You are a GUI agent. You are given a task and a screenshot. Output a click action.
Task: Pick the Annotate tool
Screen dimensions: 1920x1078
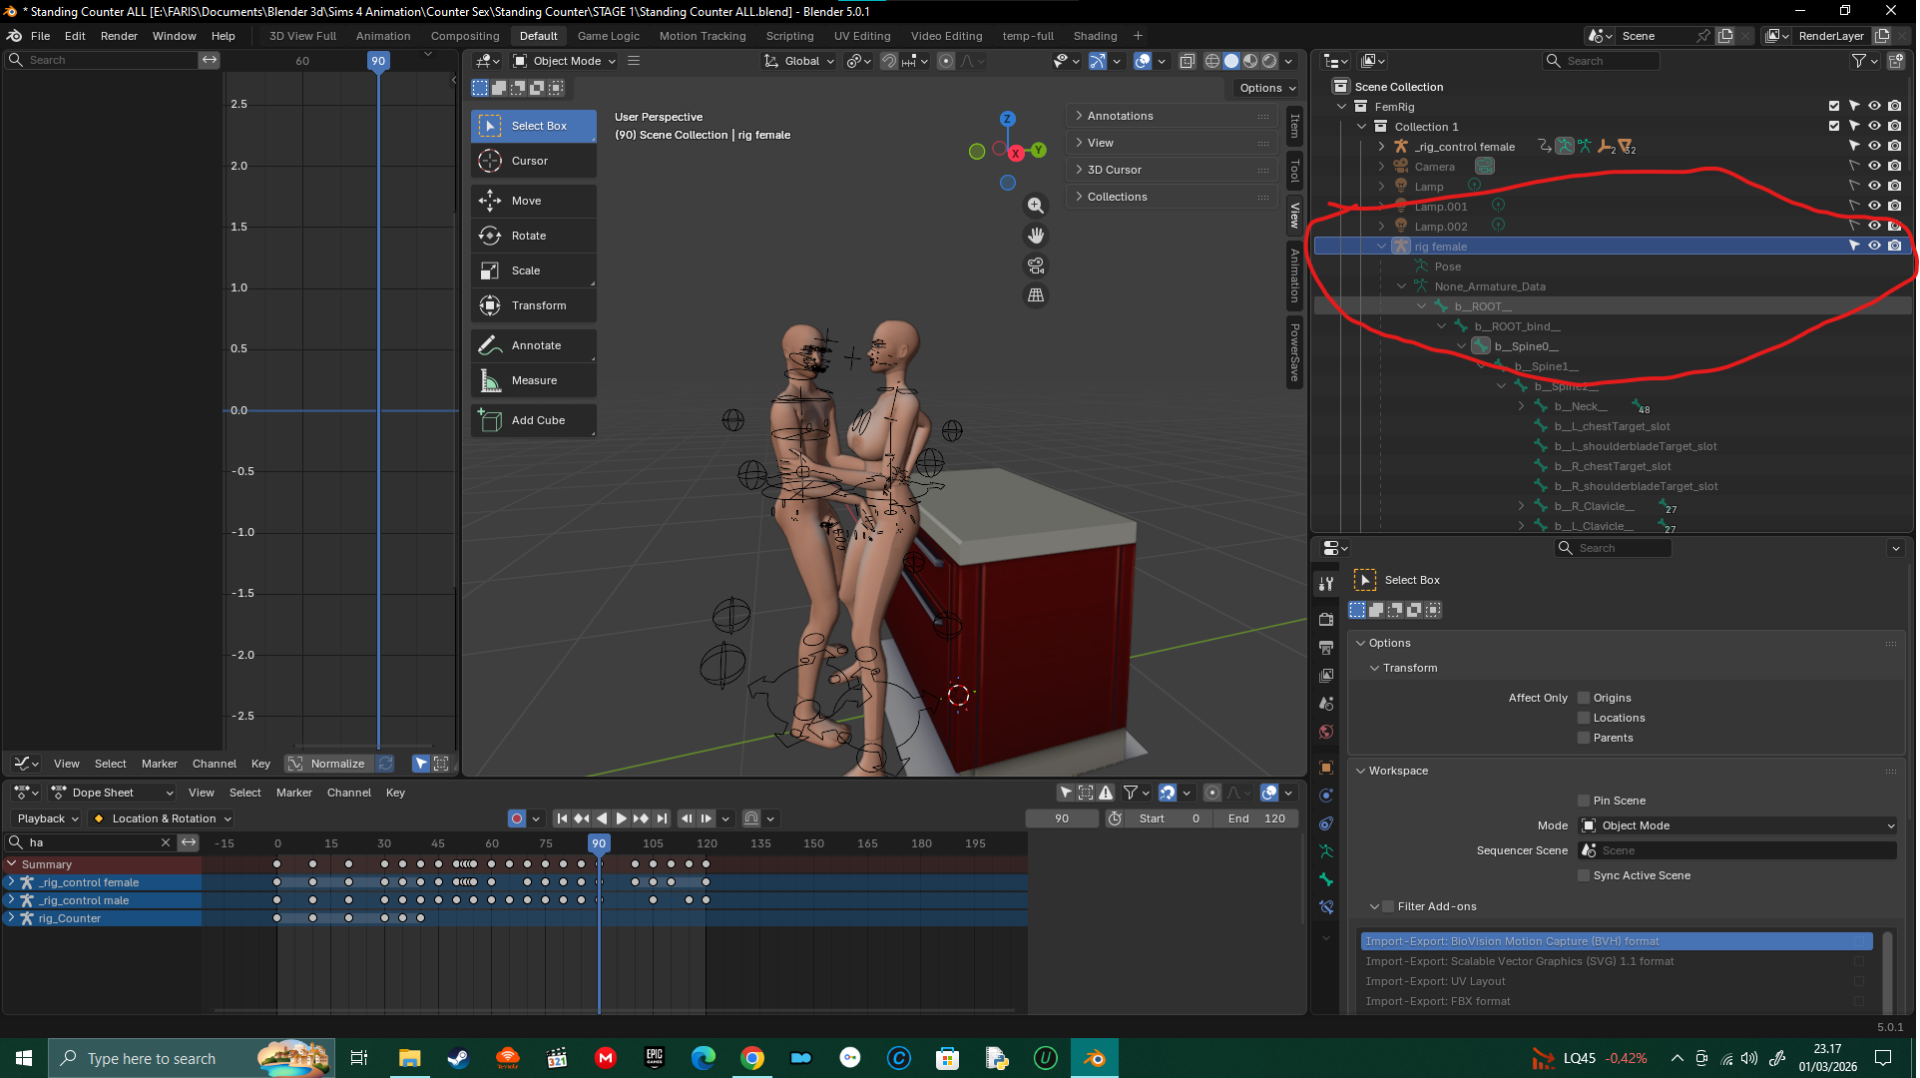point(533,346)
